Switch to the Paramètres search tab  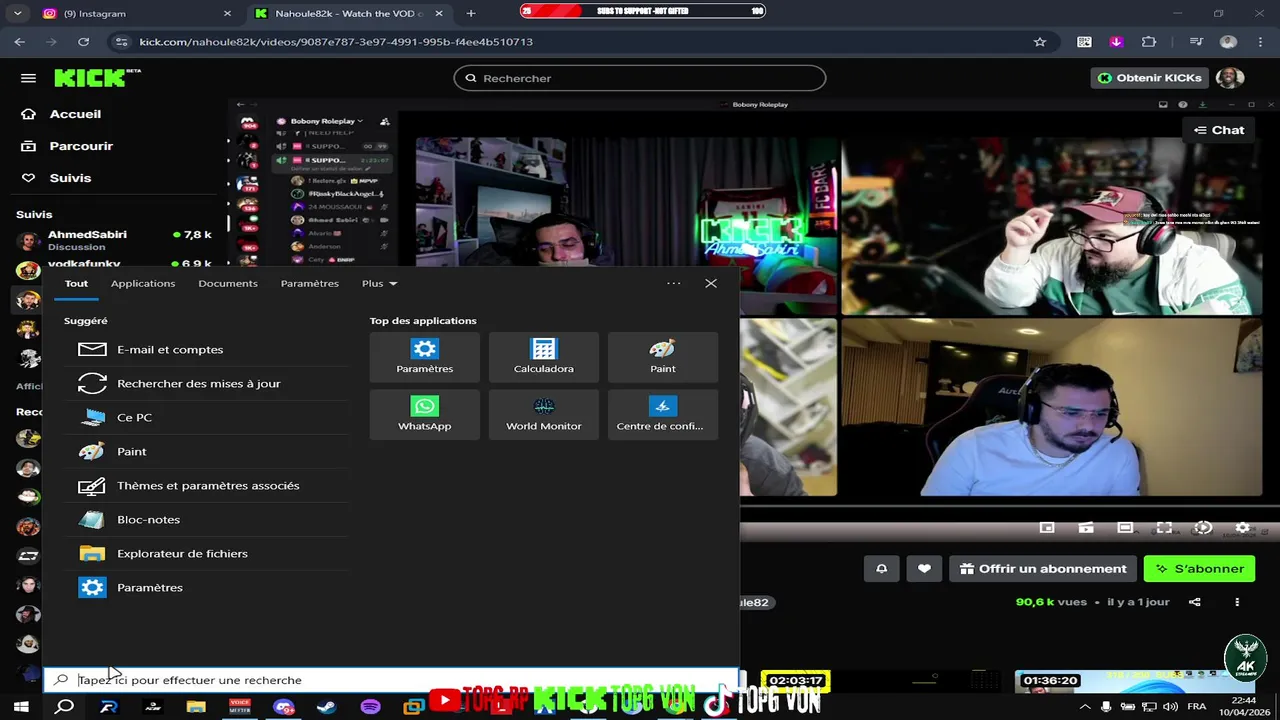point(310,283)
